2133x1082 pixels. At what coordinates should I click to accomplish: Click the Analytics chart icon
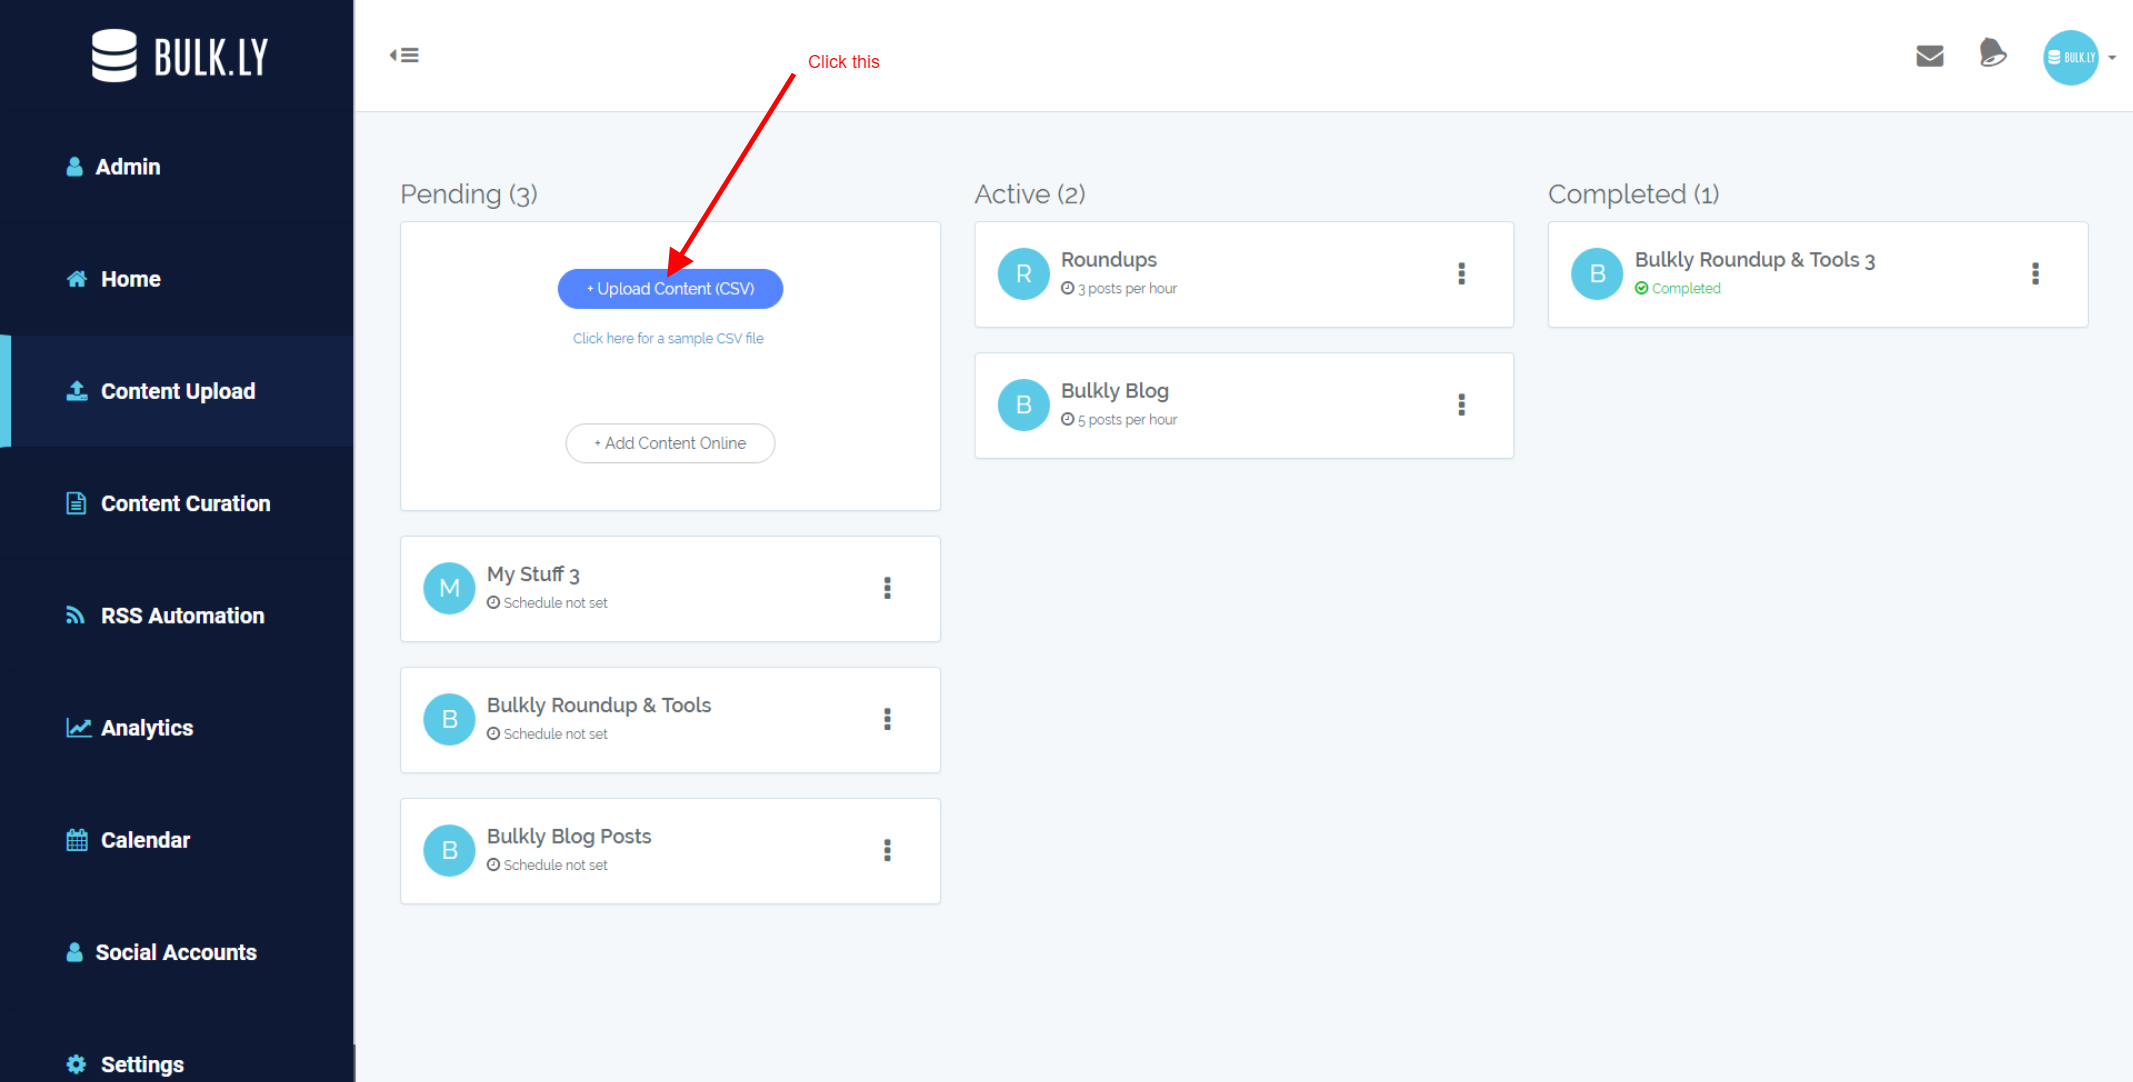pyautogui.click(x=78, y=727)
